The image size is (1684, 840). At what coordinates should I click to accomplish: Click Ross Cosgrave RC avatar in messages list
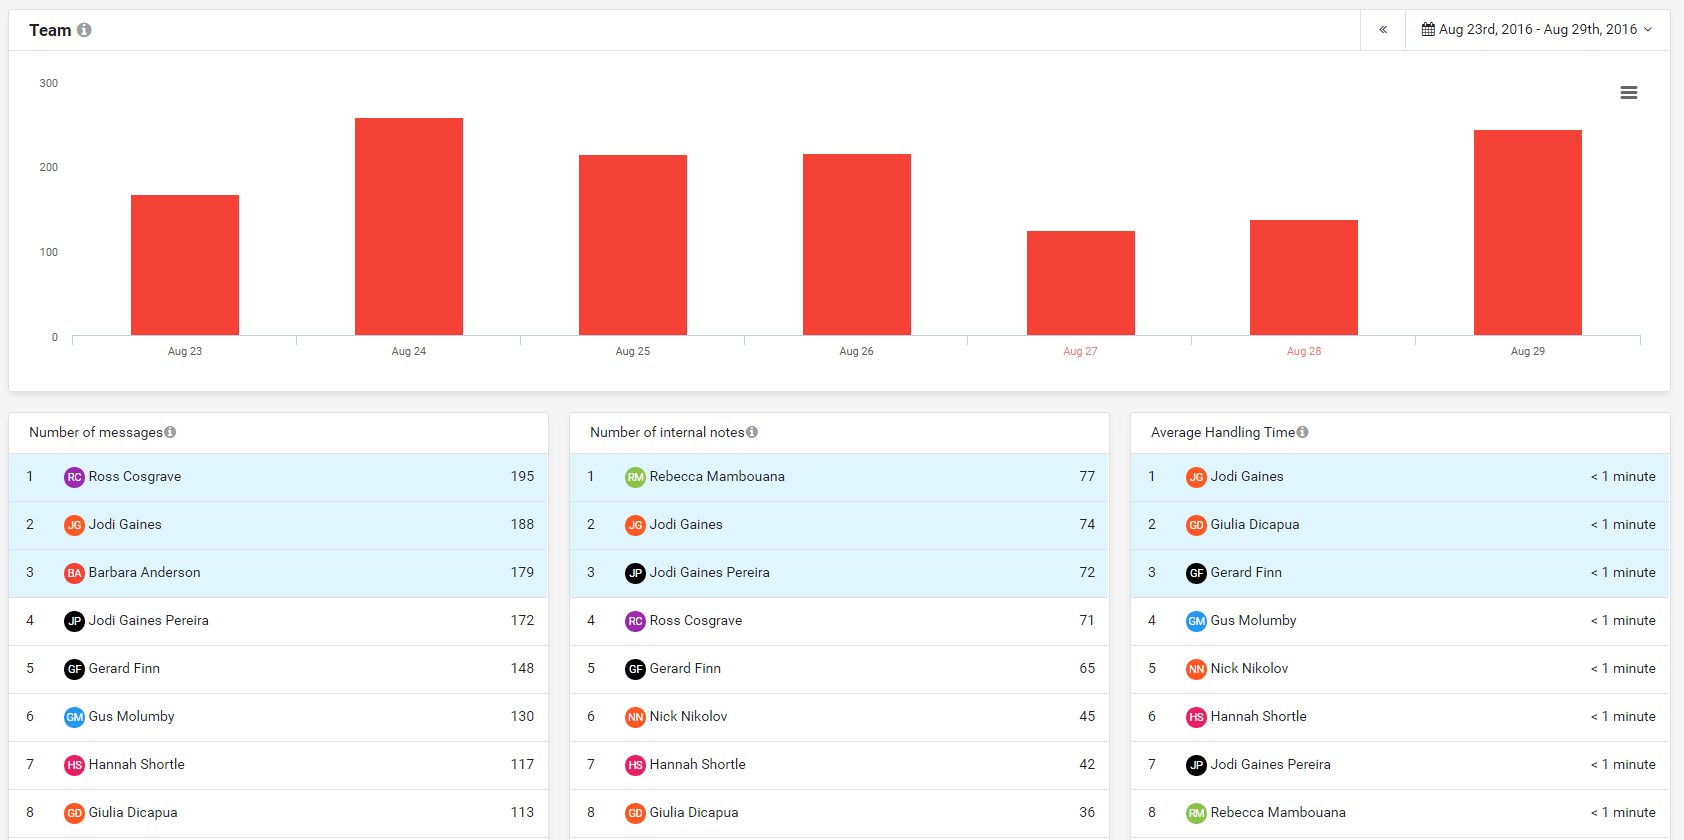[x=74, y=477]
